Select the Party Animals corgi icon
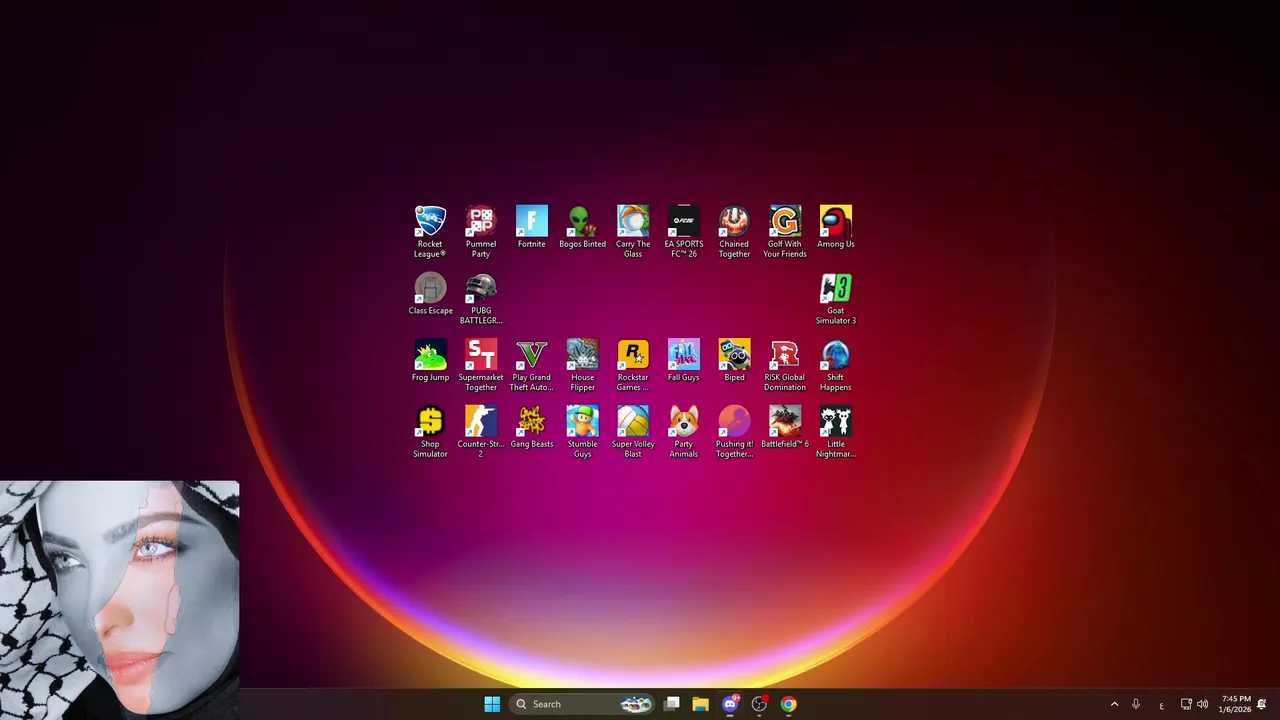1280x720 pixels. coord(684,432)
